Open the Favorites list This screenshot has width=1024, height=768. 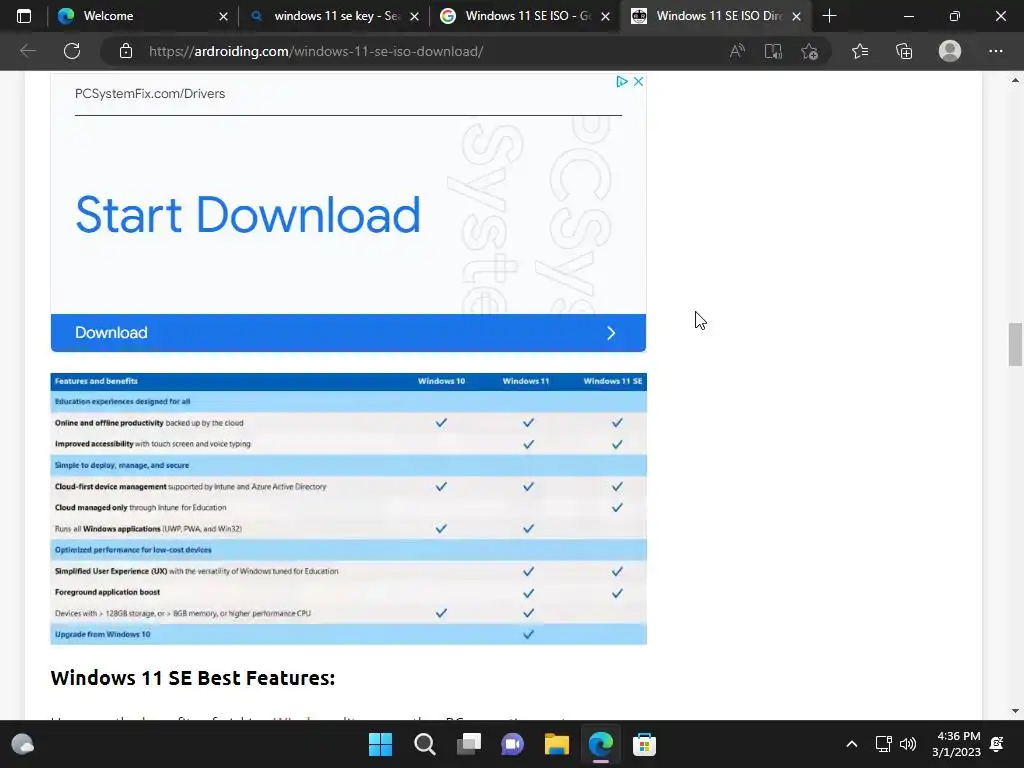860,51
